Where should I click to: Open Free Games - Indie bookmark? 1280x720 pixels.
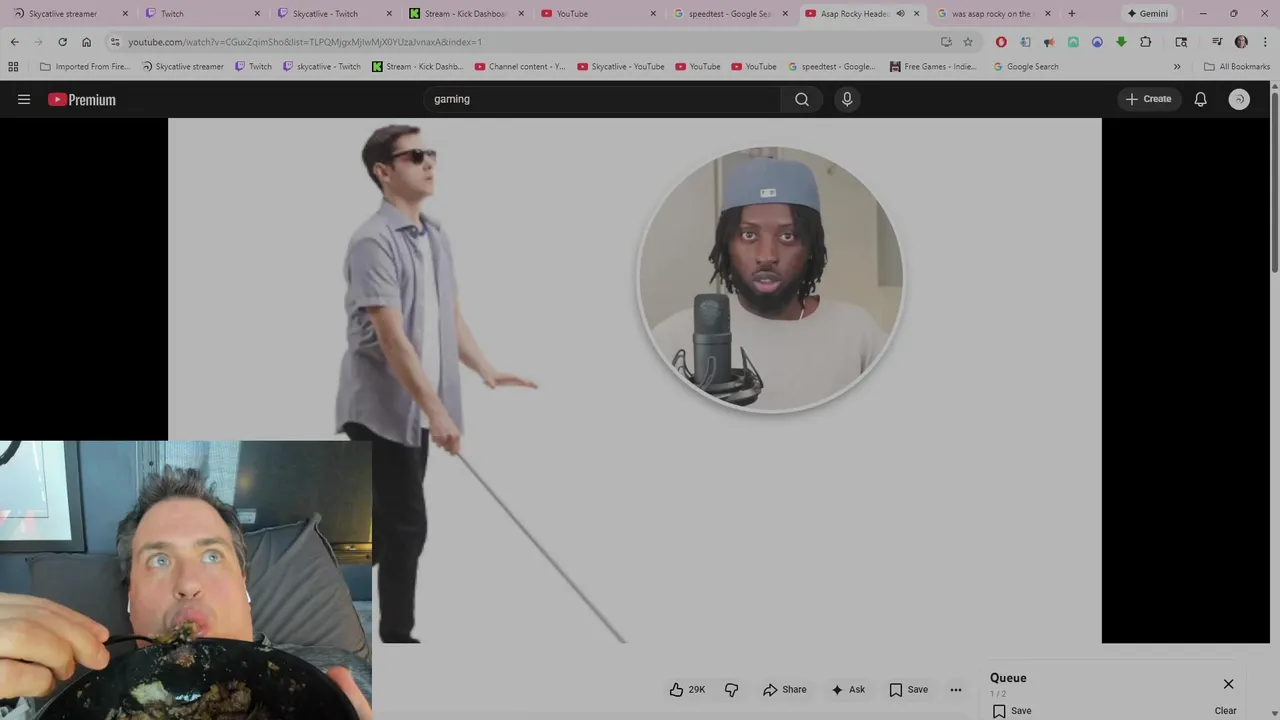[933, 67]
